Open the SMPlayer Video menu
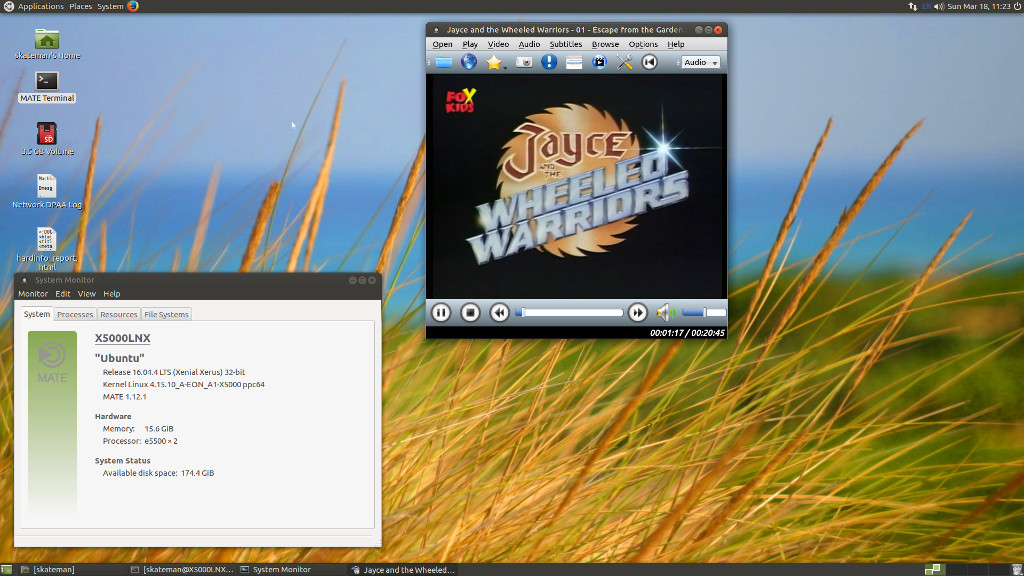Image resolution: width=1024 pixels, height=576 pixels. point(498,44)
